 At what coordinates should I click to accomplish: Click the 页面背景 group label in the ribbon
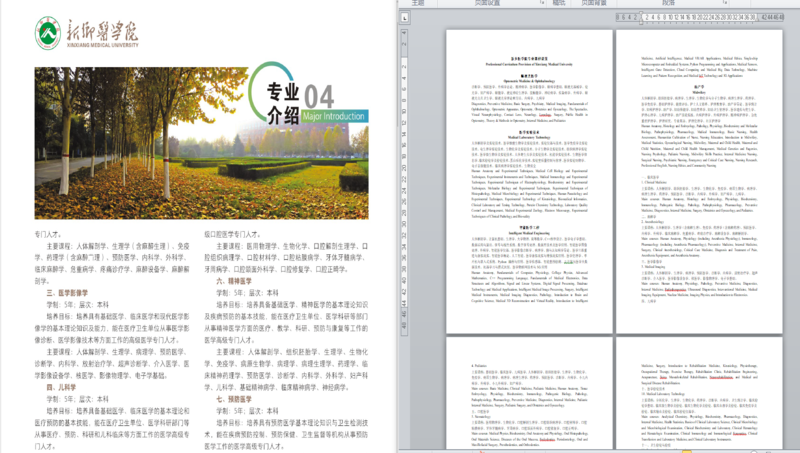(594, 3)
